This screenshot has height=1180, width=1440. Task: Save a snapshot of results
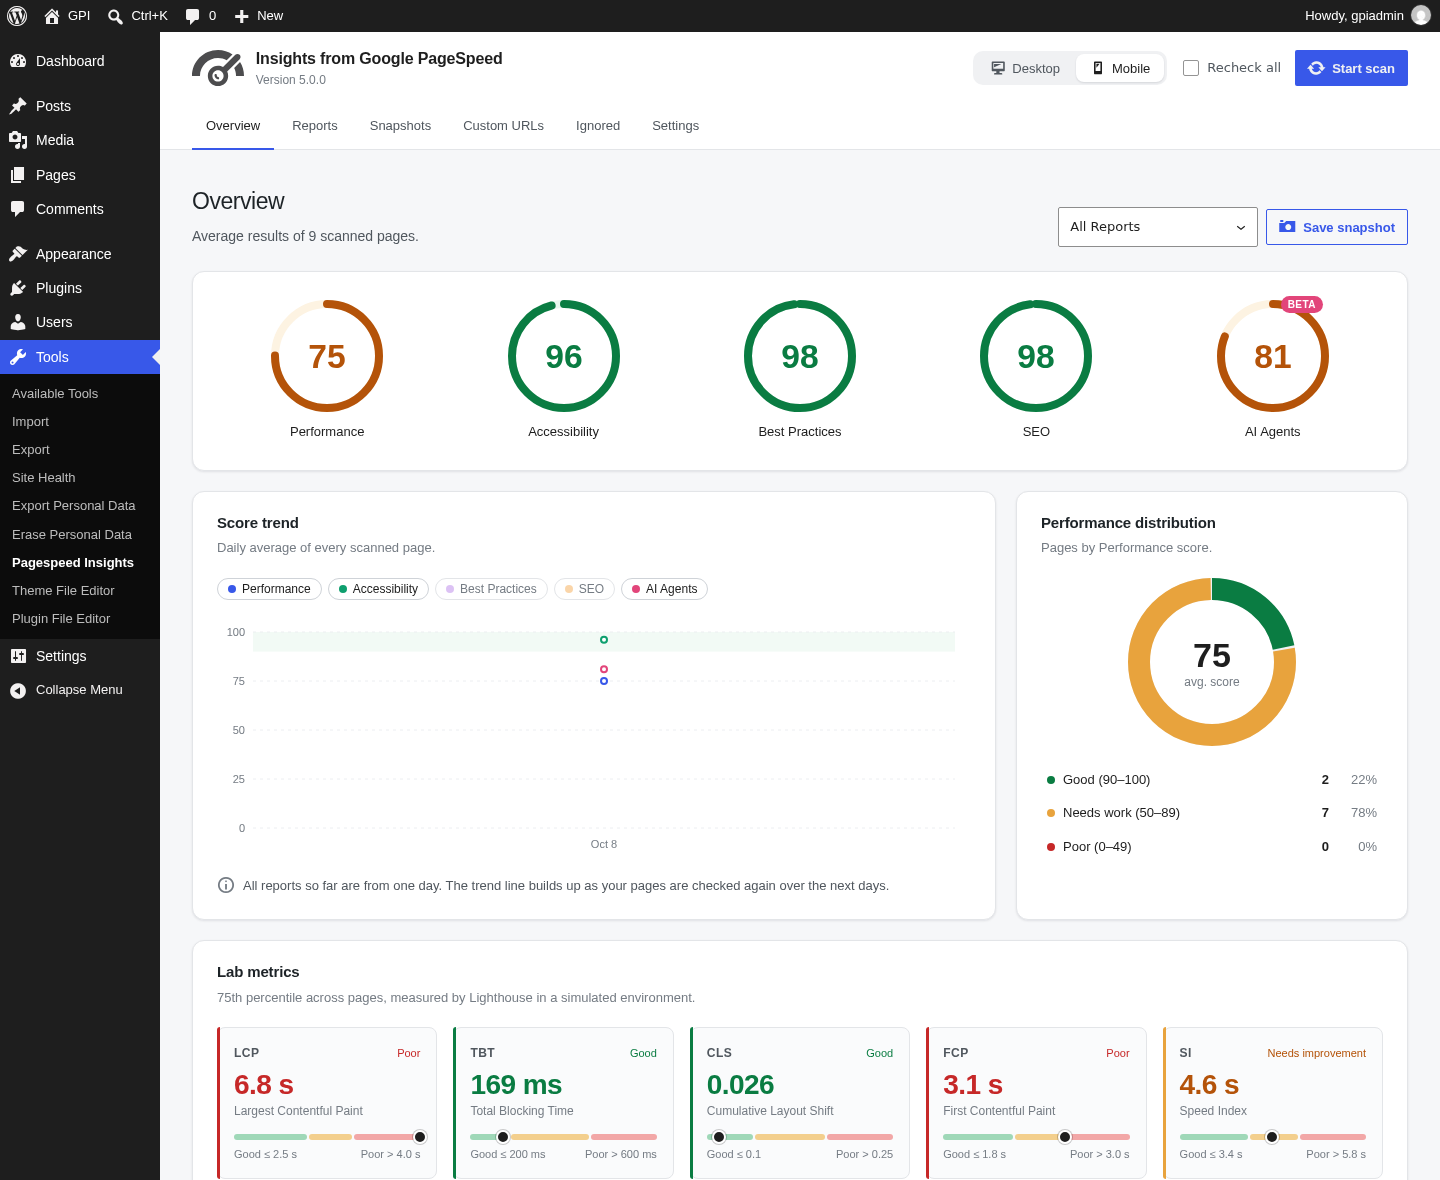[x=1337, y=227]
